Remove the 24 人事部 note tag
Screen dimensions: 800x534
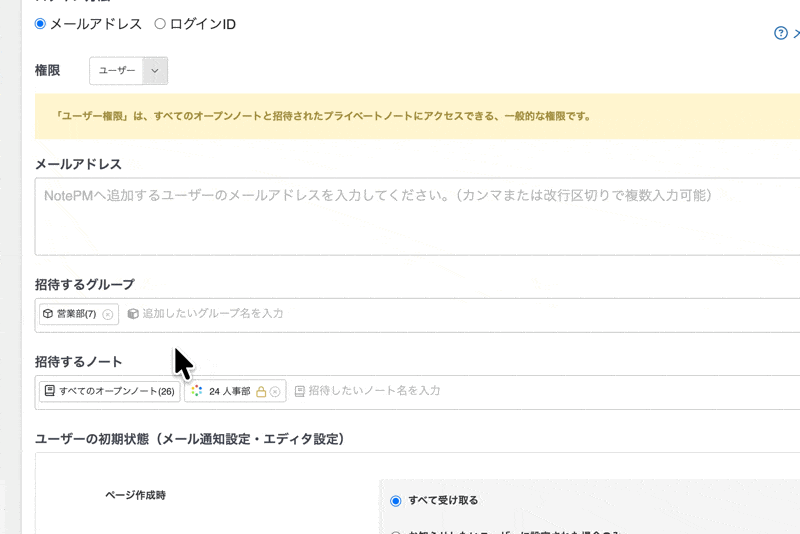point(275,392)
